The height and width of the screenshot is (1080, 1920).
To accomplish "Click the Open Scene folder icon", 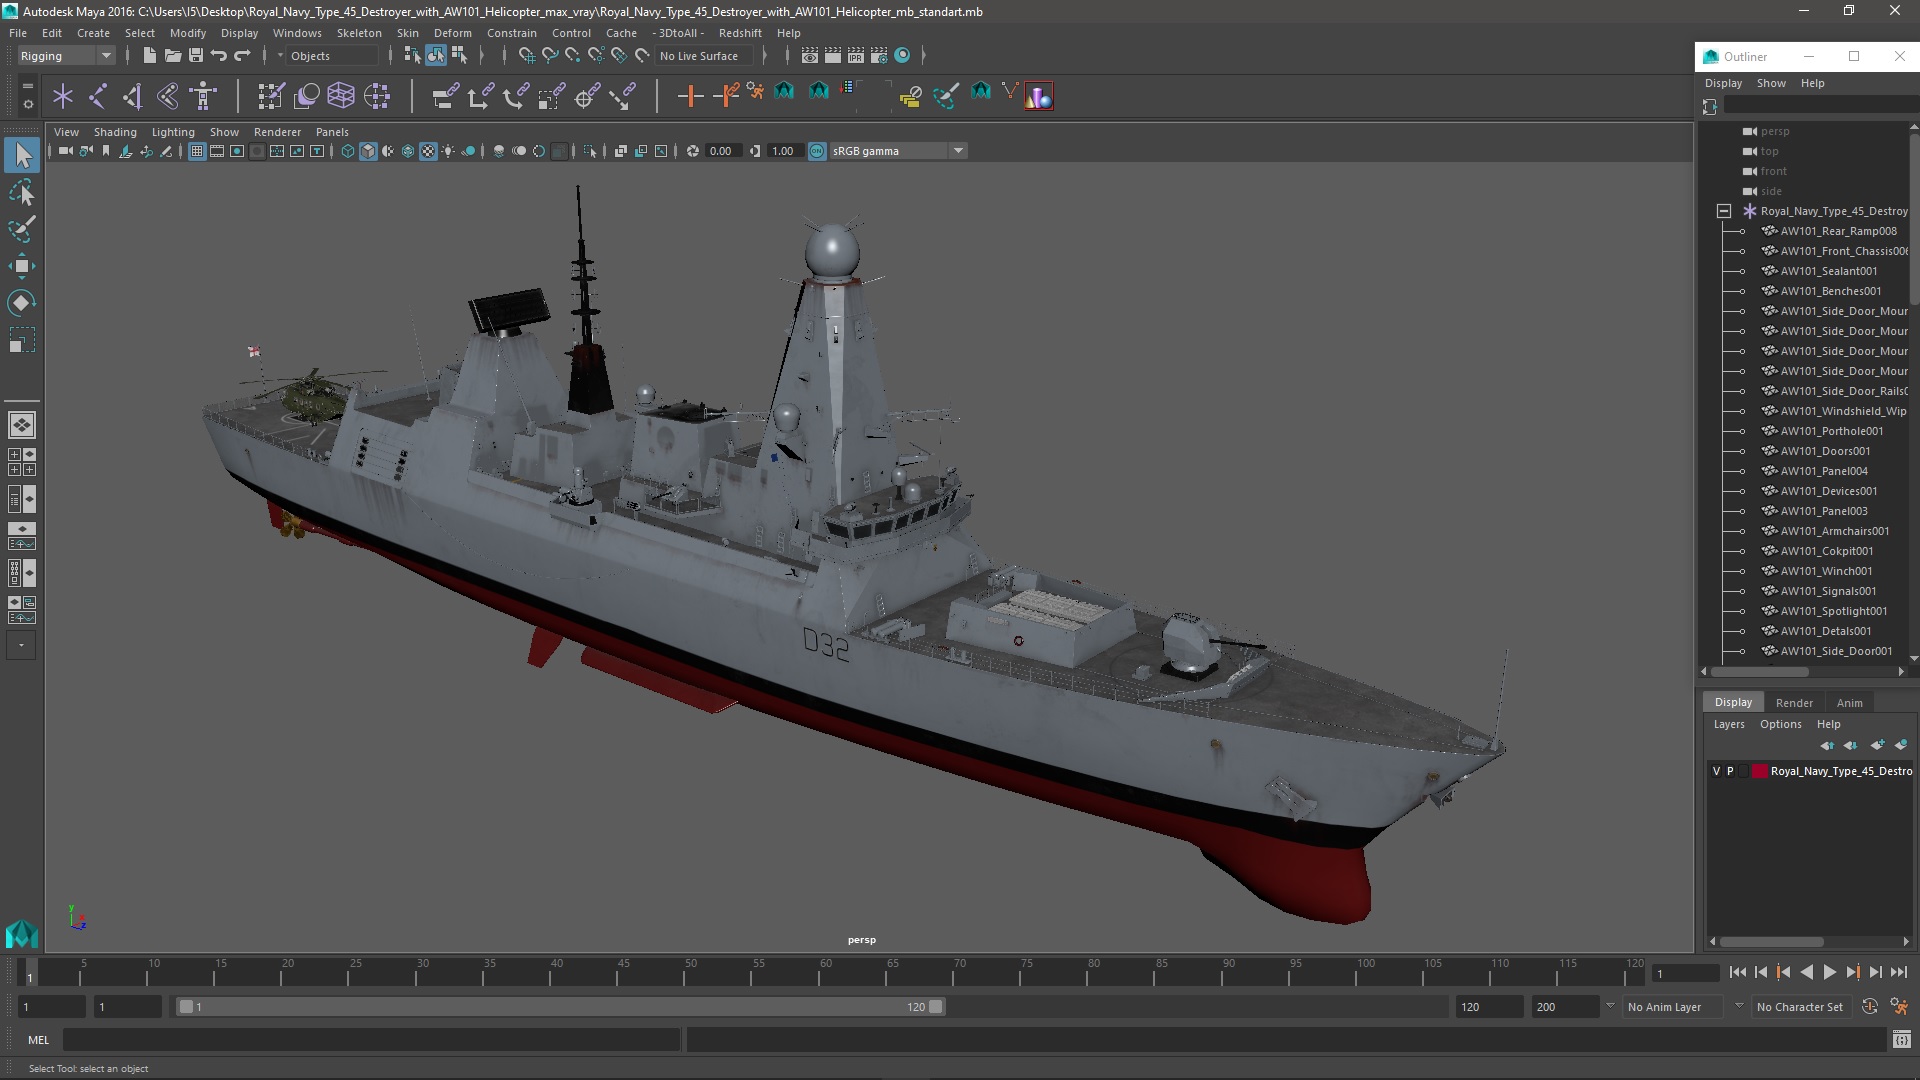I will point(173,56).
